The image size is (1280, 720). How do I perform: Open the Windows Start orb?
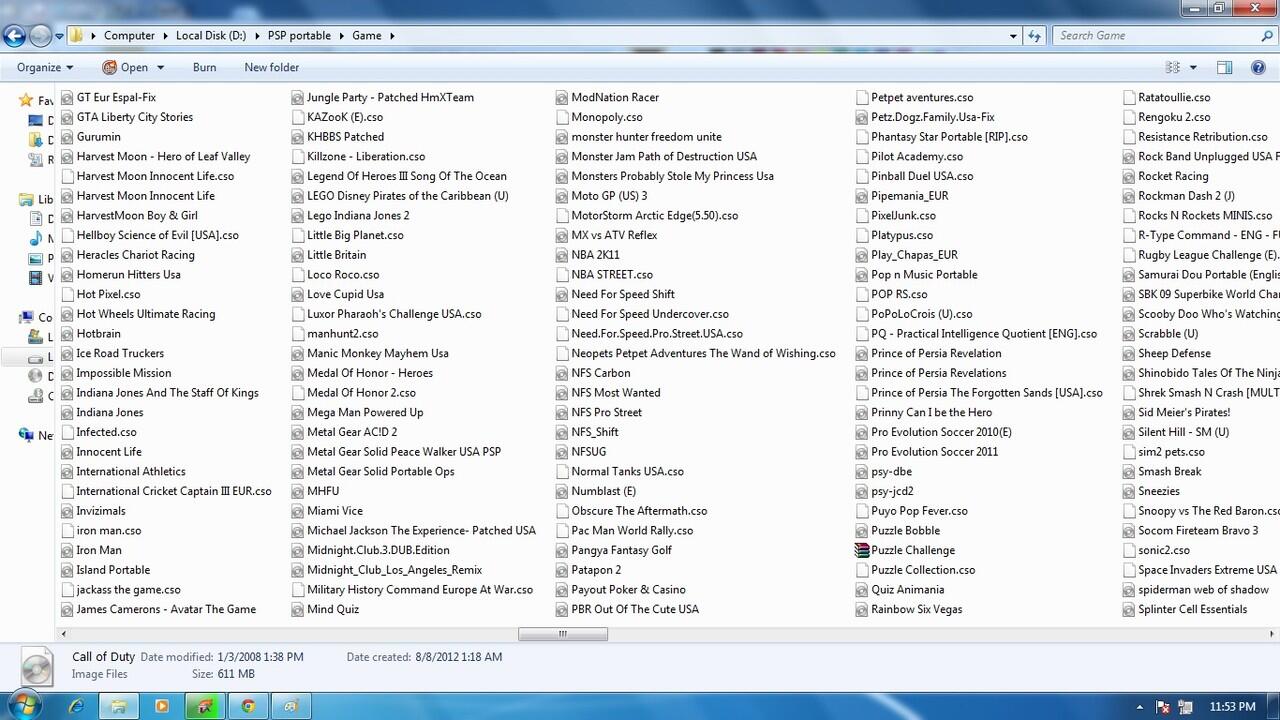[26, 705]
